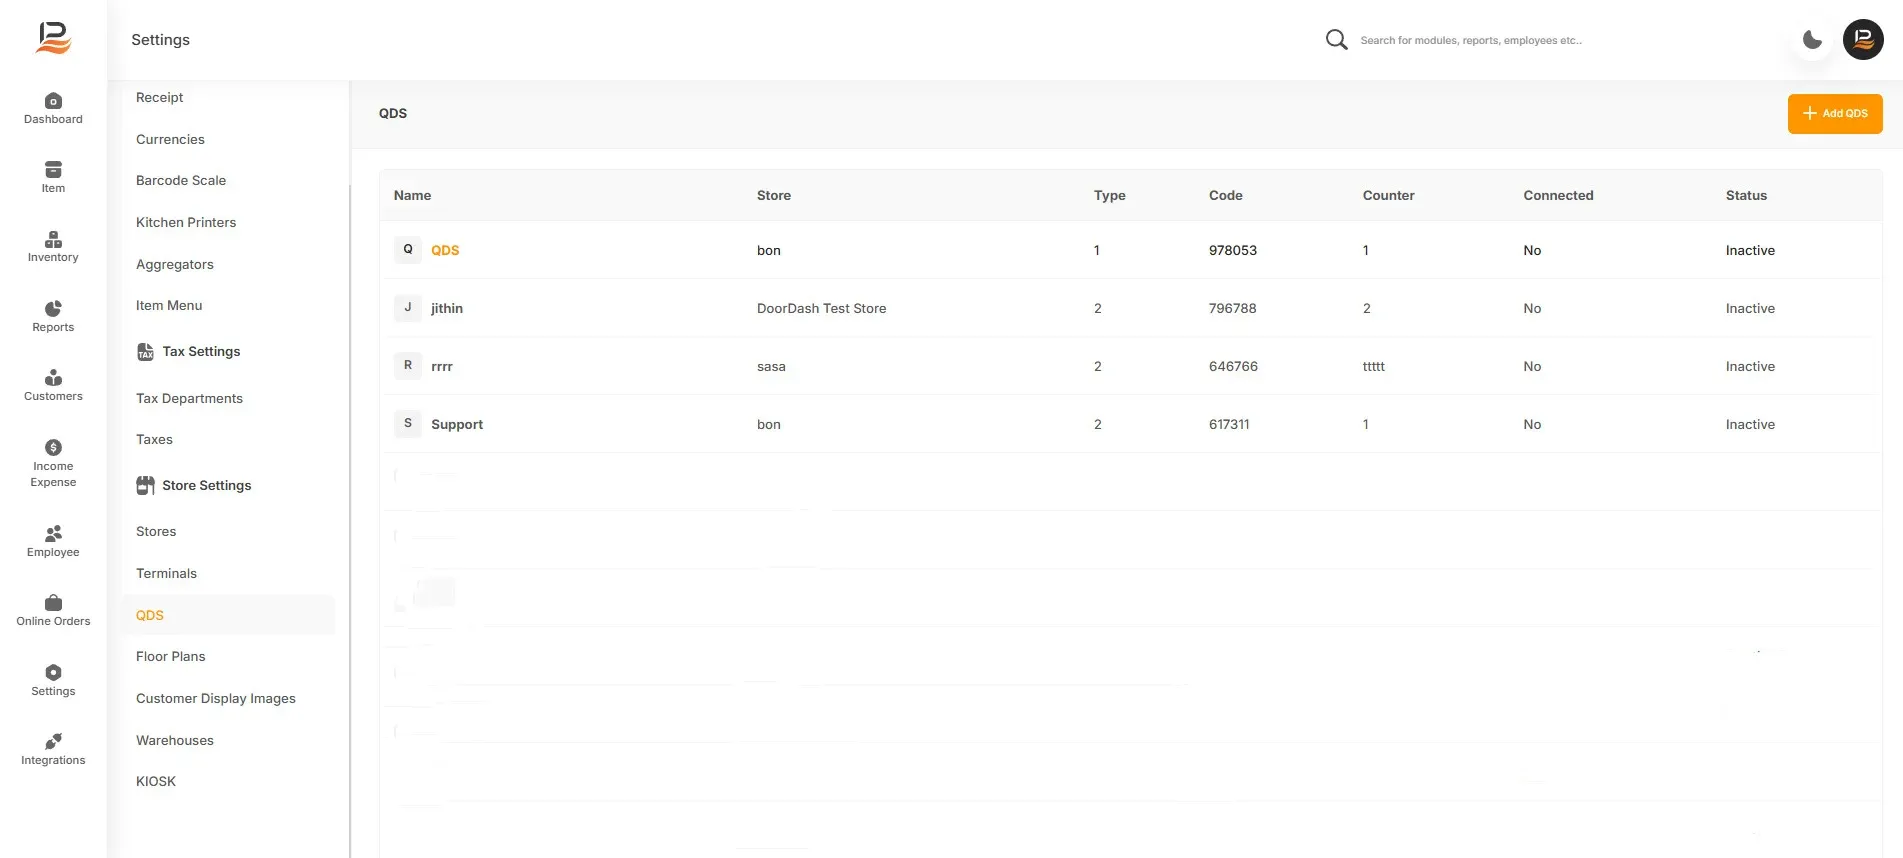Open Aggregators settings
The height and width of the screenshot is (858, 1903).
tap(175, 265)
